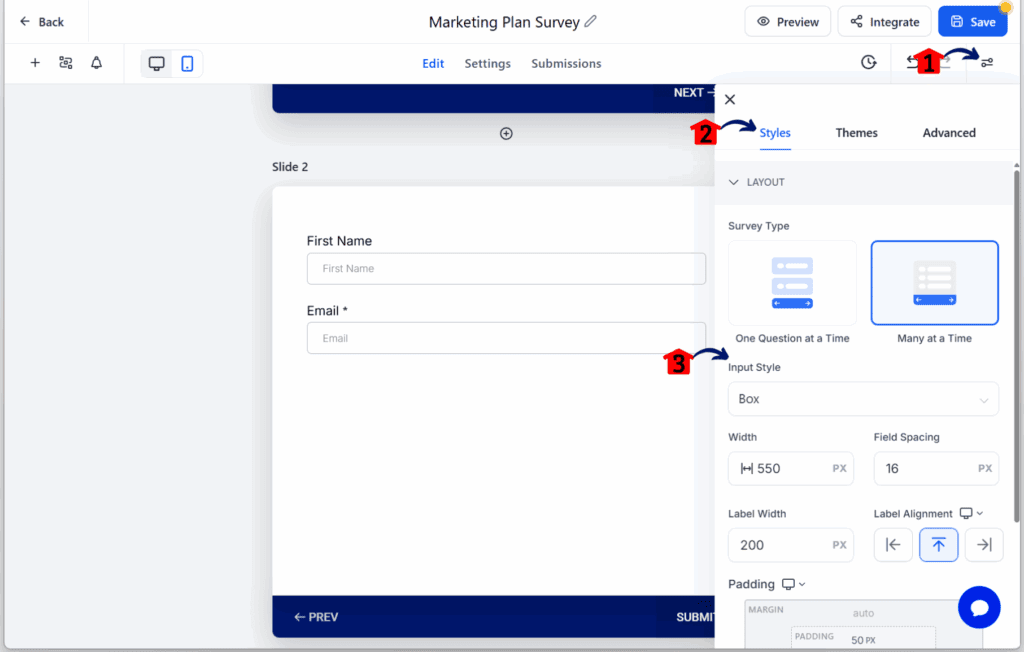Viewport: 1024px width, 652px height.
Task: Click the PREV button on Slide 2
Action: click(x=316, y=617)
